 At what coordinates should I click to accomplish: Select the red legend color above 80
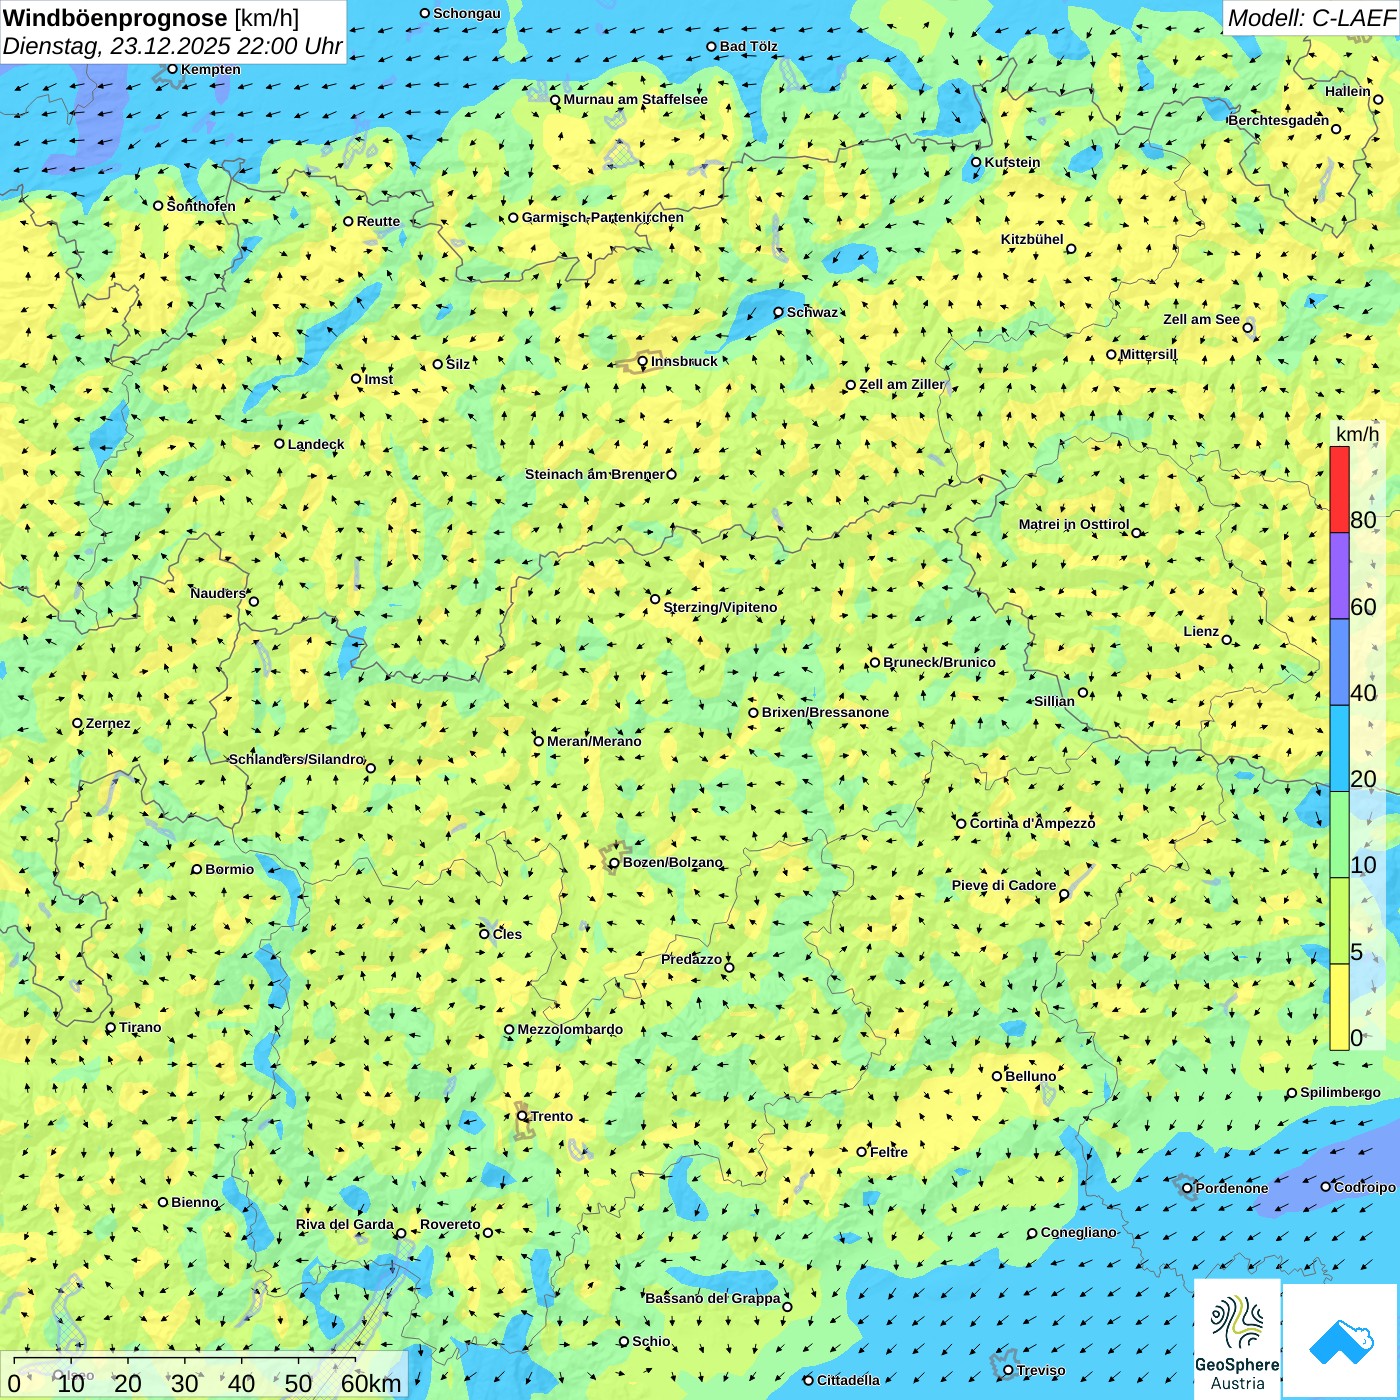[x=1339, y=489]
